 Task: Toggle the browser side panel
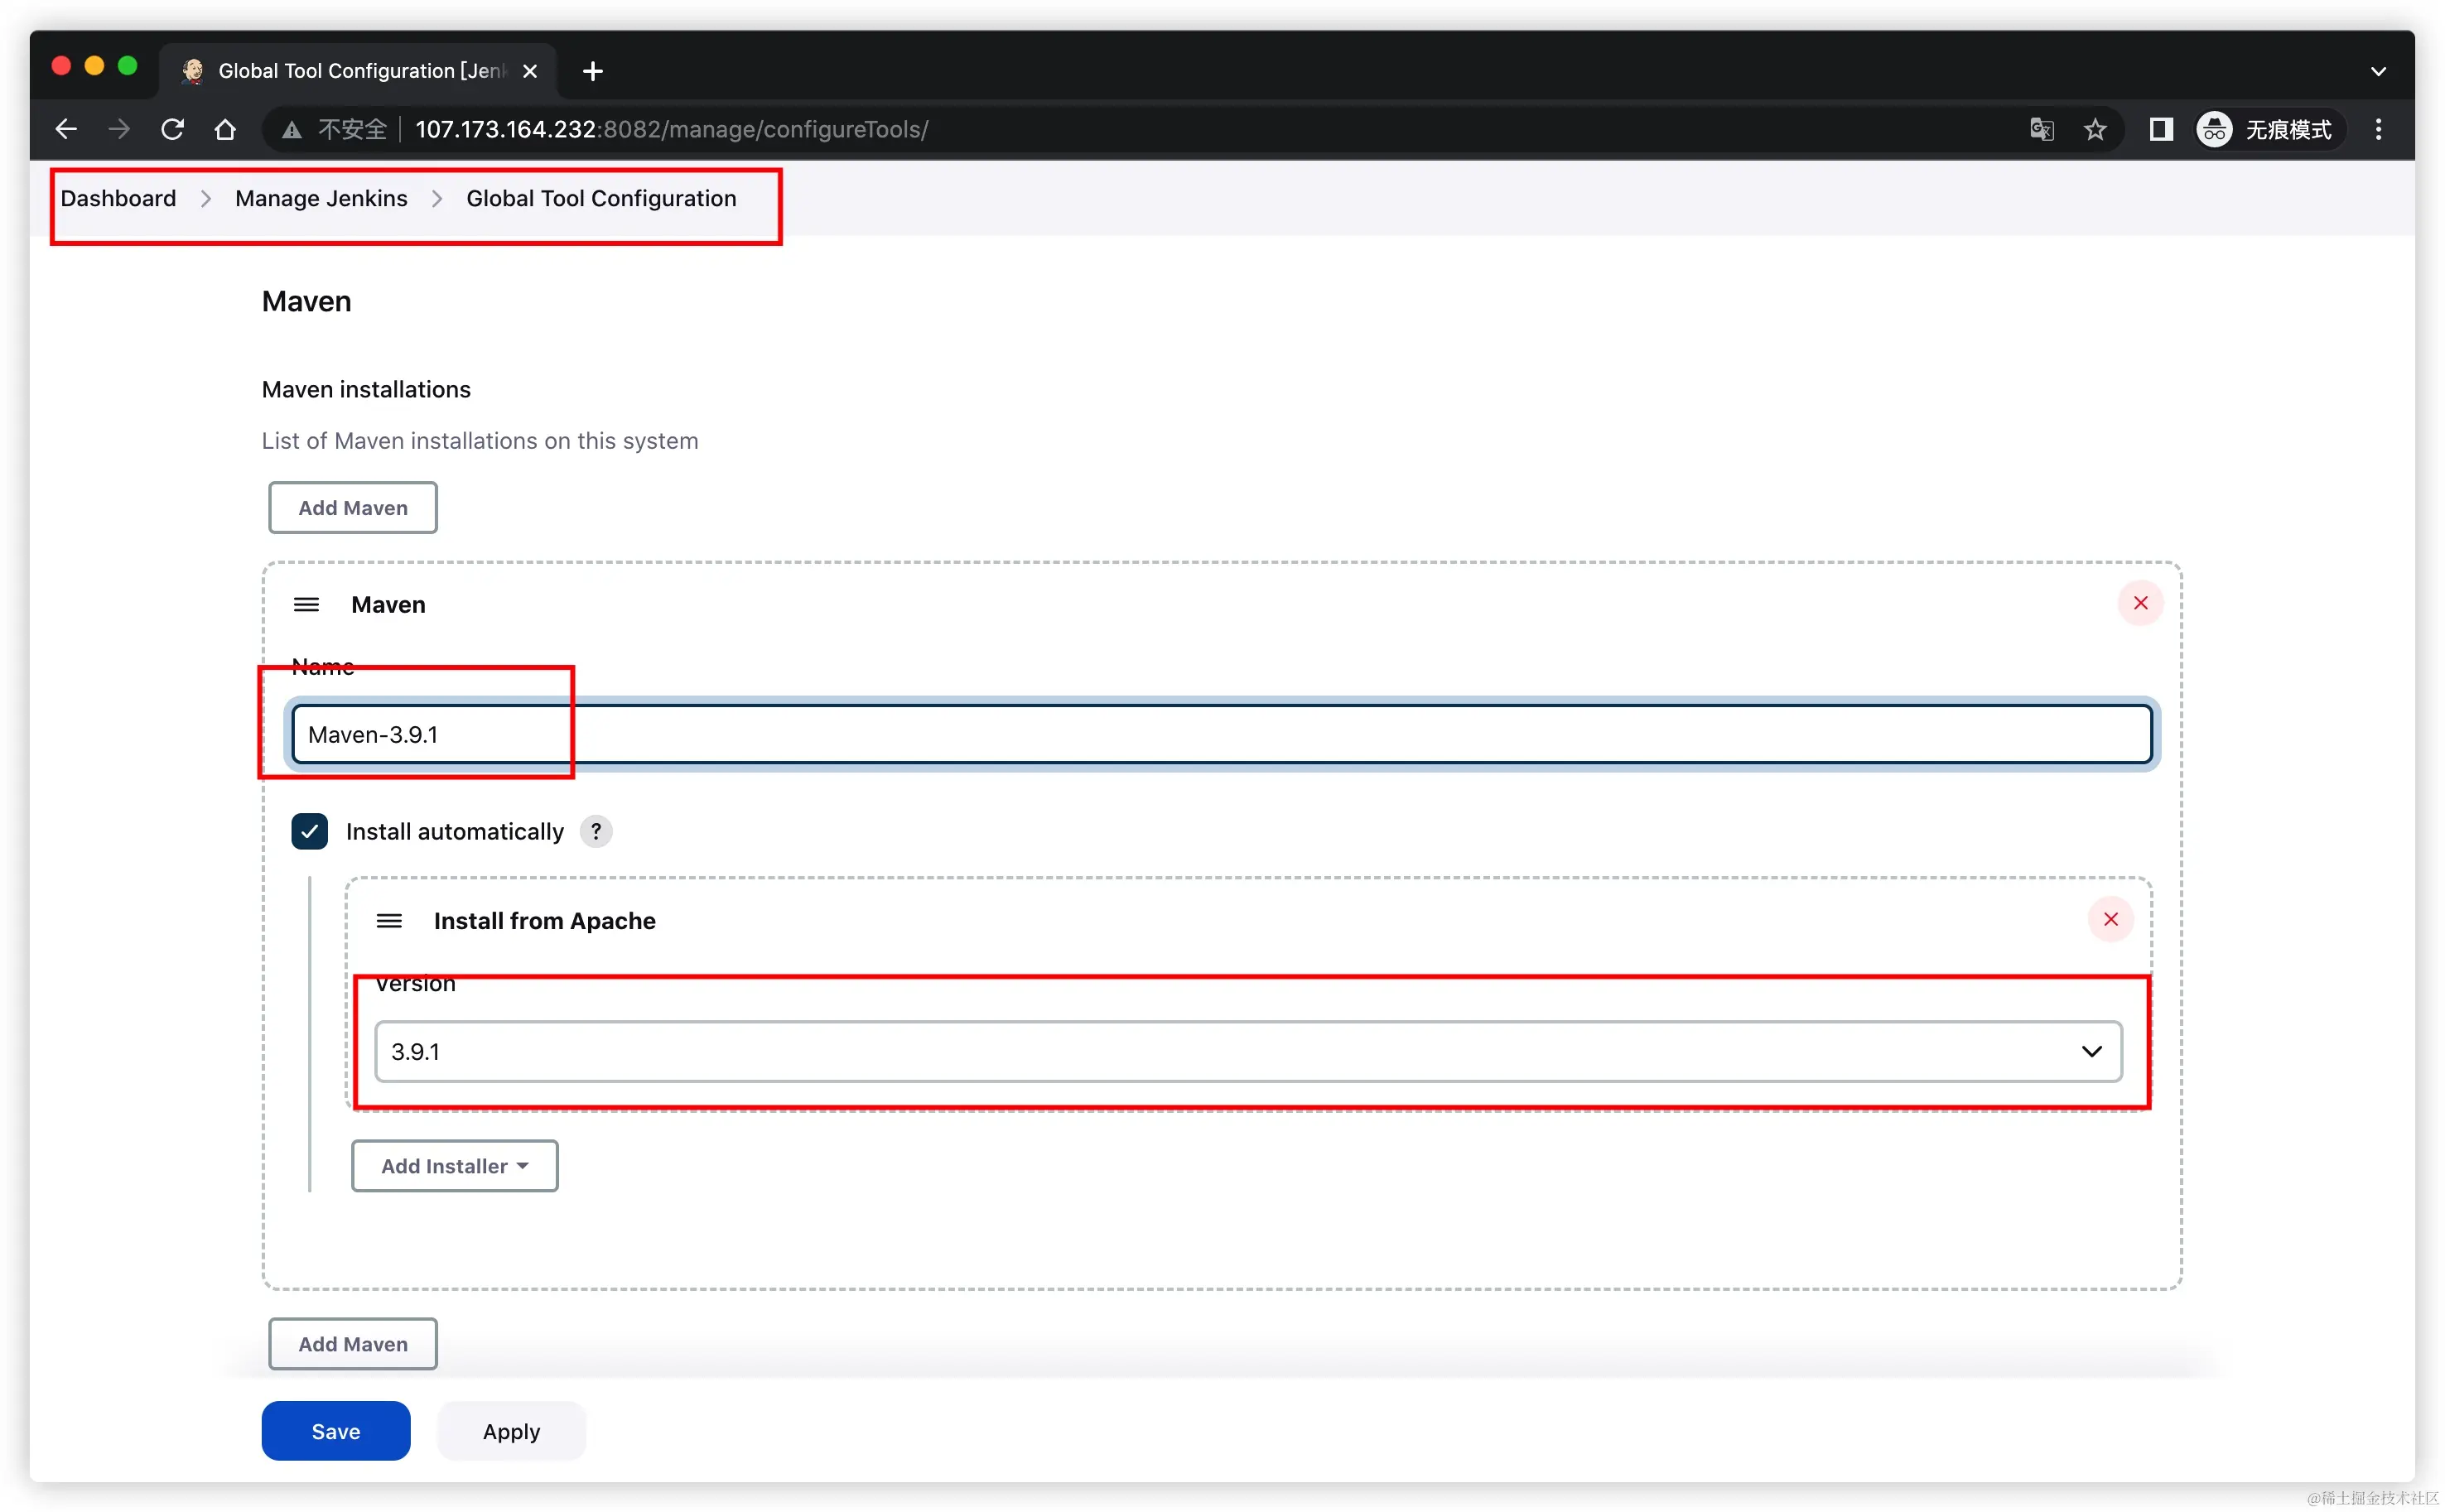coord(2160,129)
